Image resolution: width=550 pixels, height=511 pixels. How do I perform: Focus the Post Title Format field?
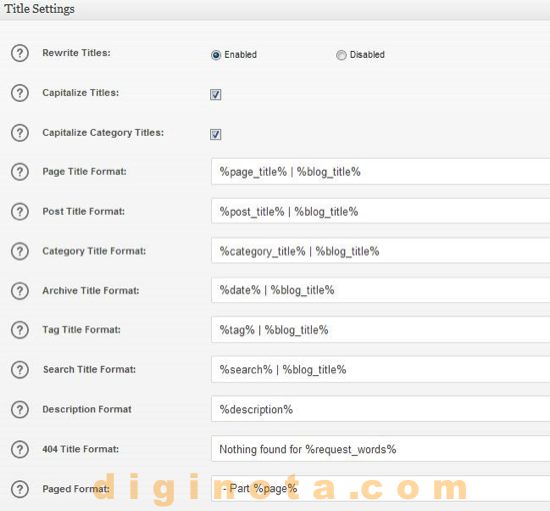coord(381,211)
